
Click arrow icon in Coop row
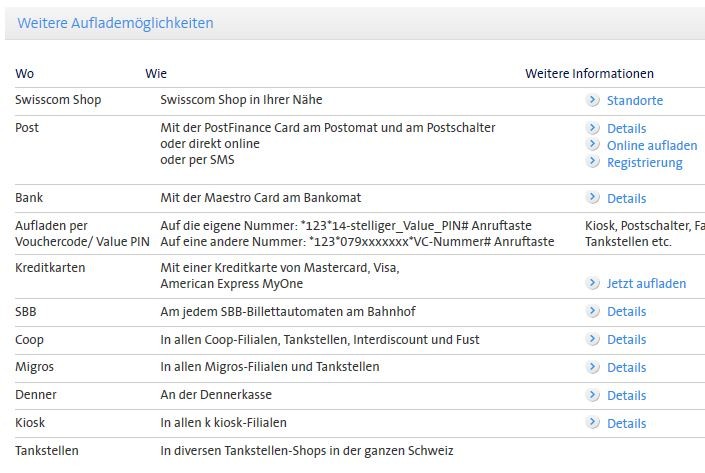(593, 339)
